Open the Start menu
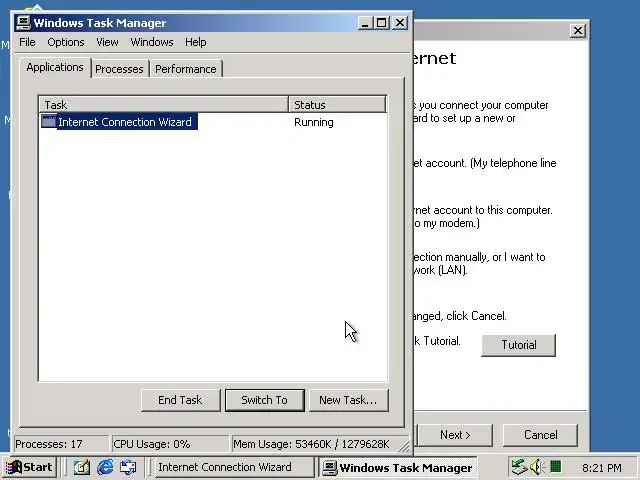Viewport: 640px width, 480px height. point(29,467)
